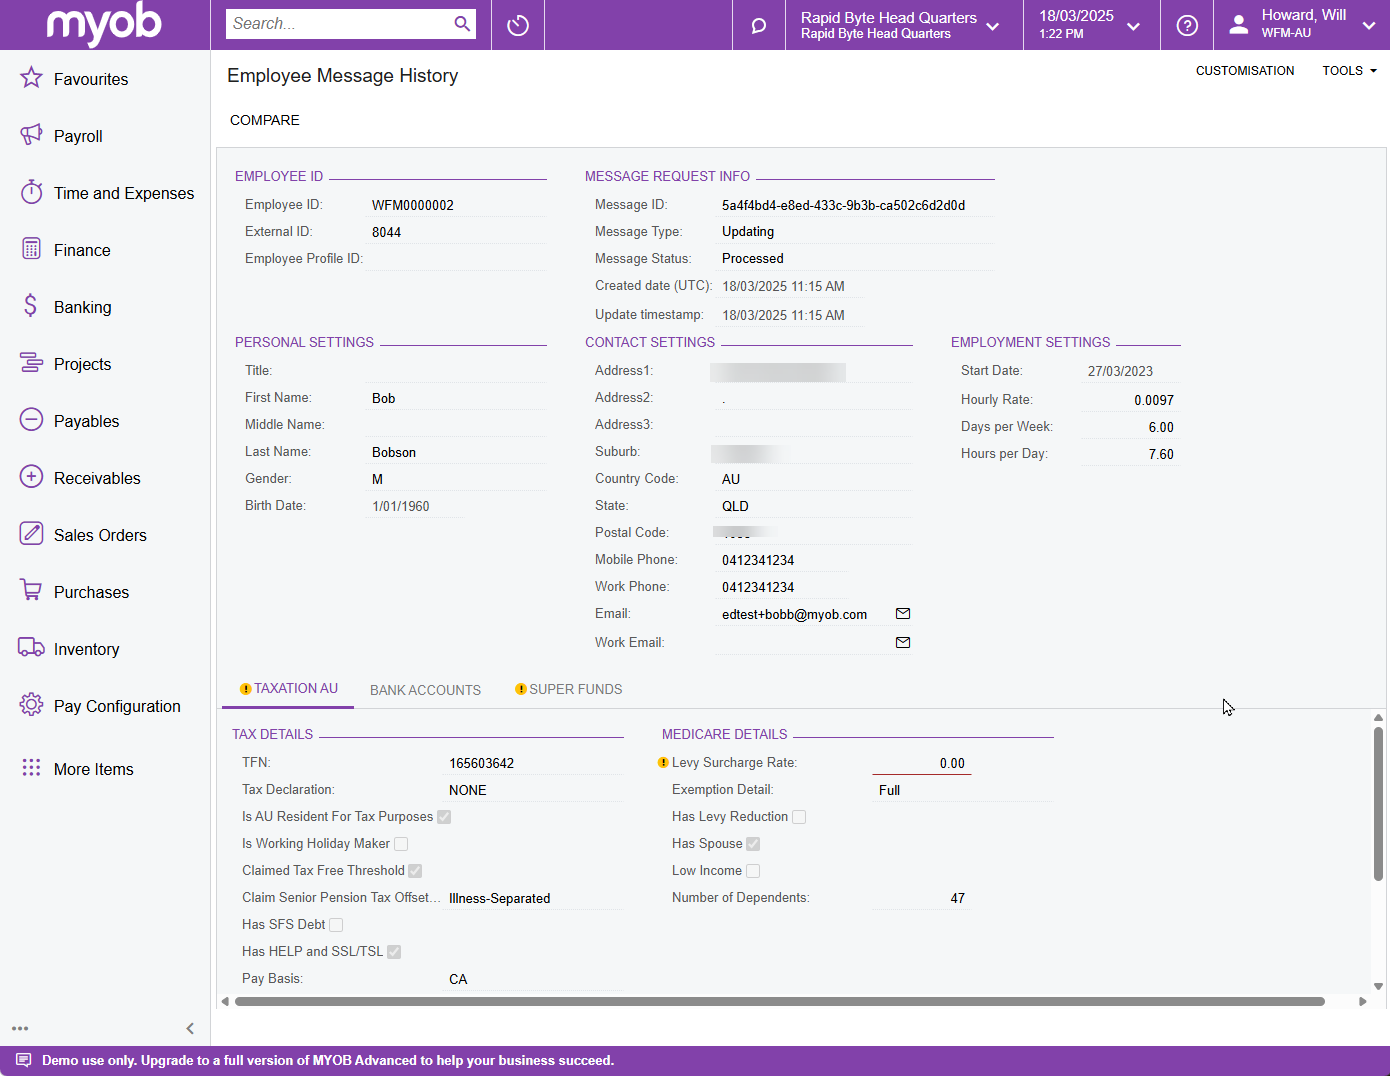The image size is (1390, 1076).
Task: Toggle the Low Income checkbox
Action: [x=753, y=871]
